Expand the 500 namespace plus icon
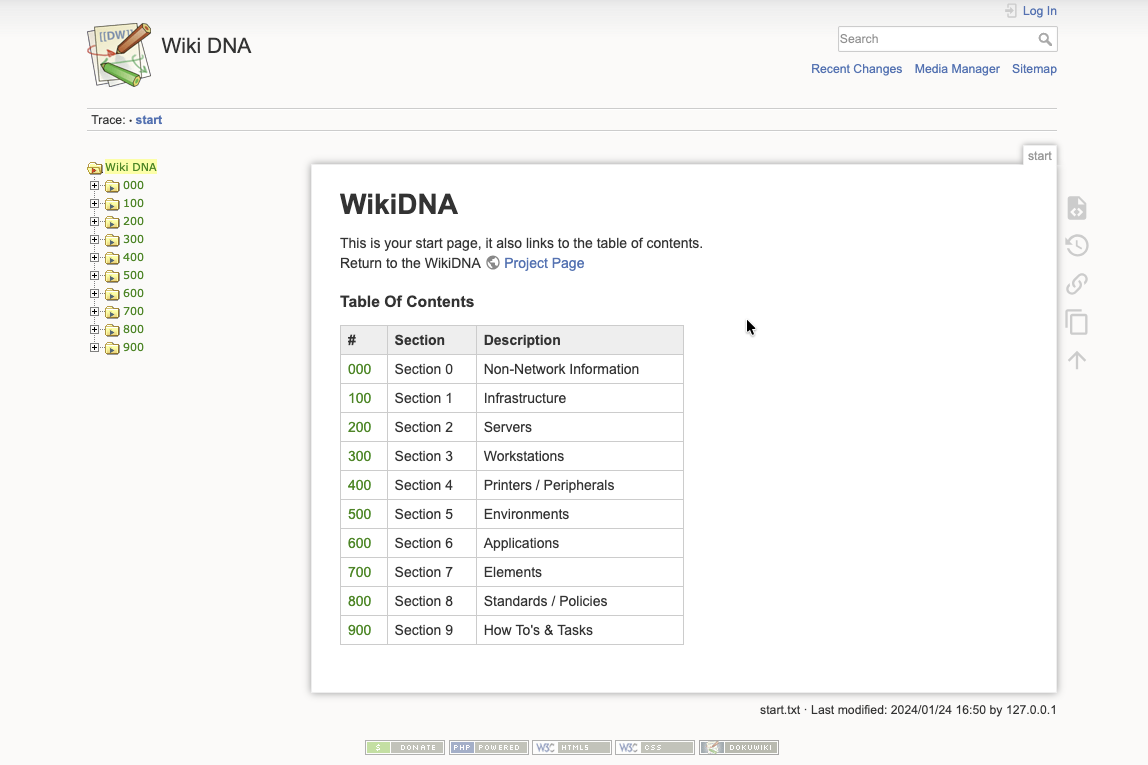Image resolution: width=1148 pixels, height=765 pixels. coord(95,275)
